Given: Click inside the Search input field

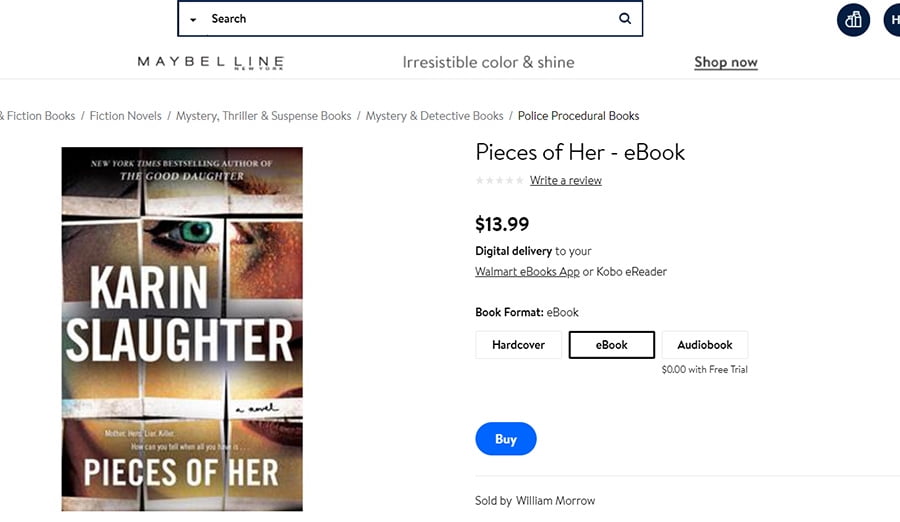Looking at the screenshot, I should [x=410, y=18].
